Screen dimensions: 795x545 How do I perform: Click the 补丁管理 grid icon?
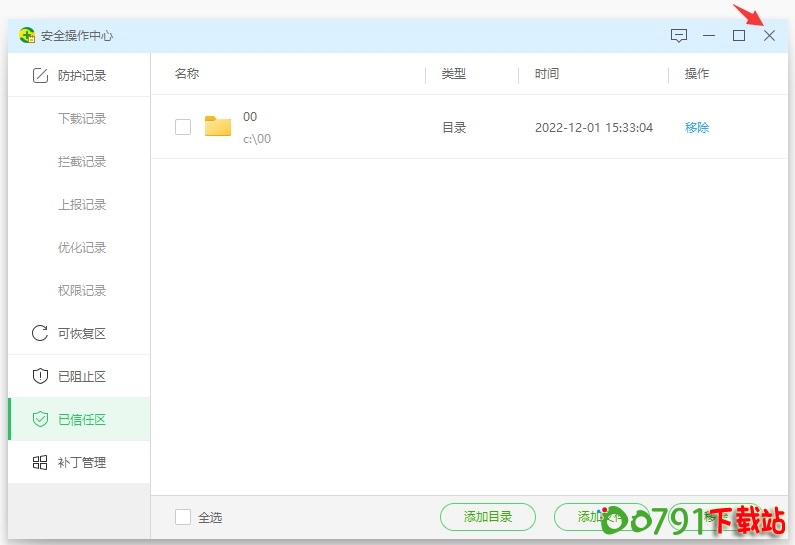[x=40, y=462]
